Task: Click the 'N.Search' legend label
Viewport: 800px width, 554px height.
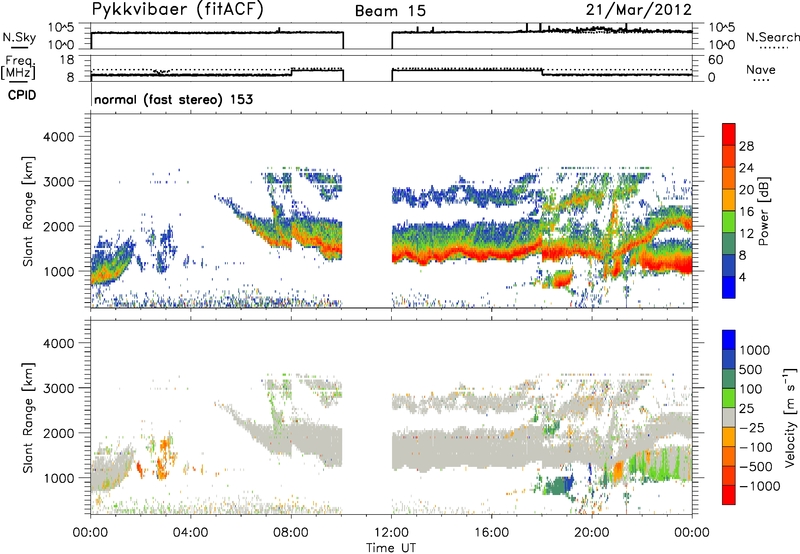Action: click(772, 37)
